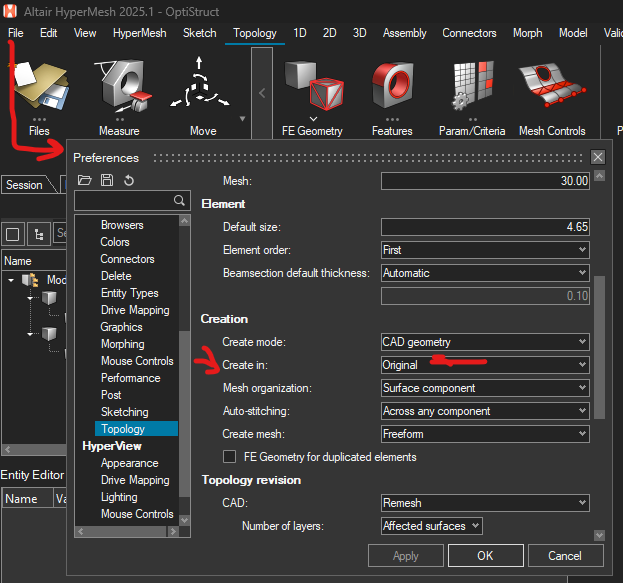Open the Beamsection default thickness dropdown
The height and width of the screenshot is (583, 623).
pyautogui.click(x=485, y=273)
